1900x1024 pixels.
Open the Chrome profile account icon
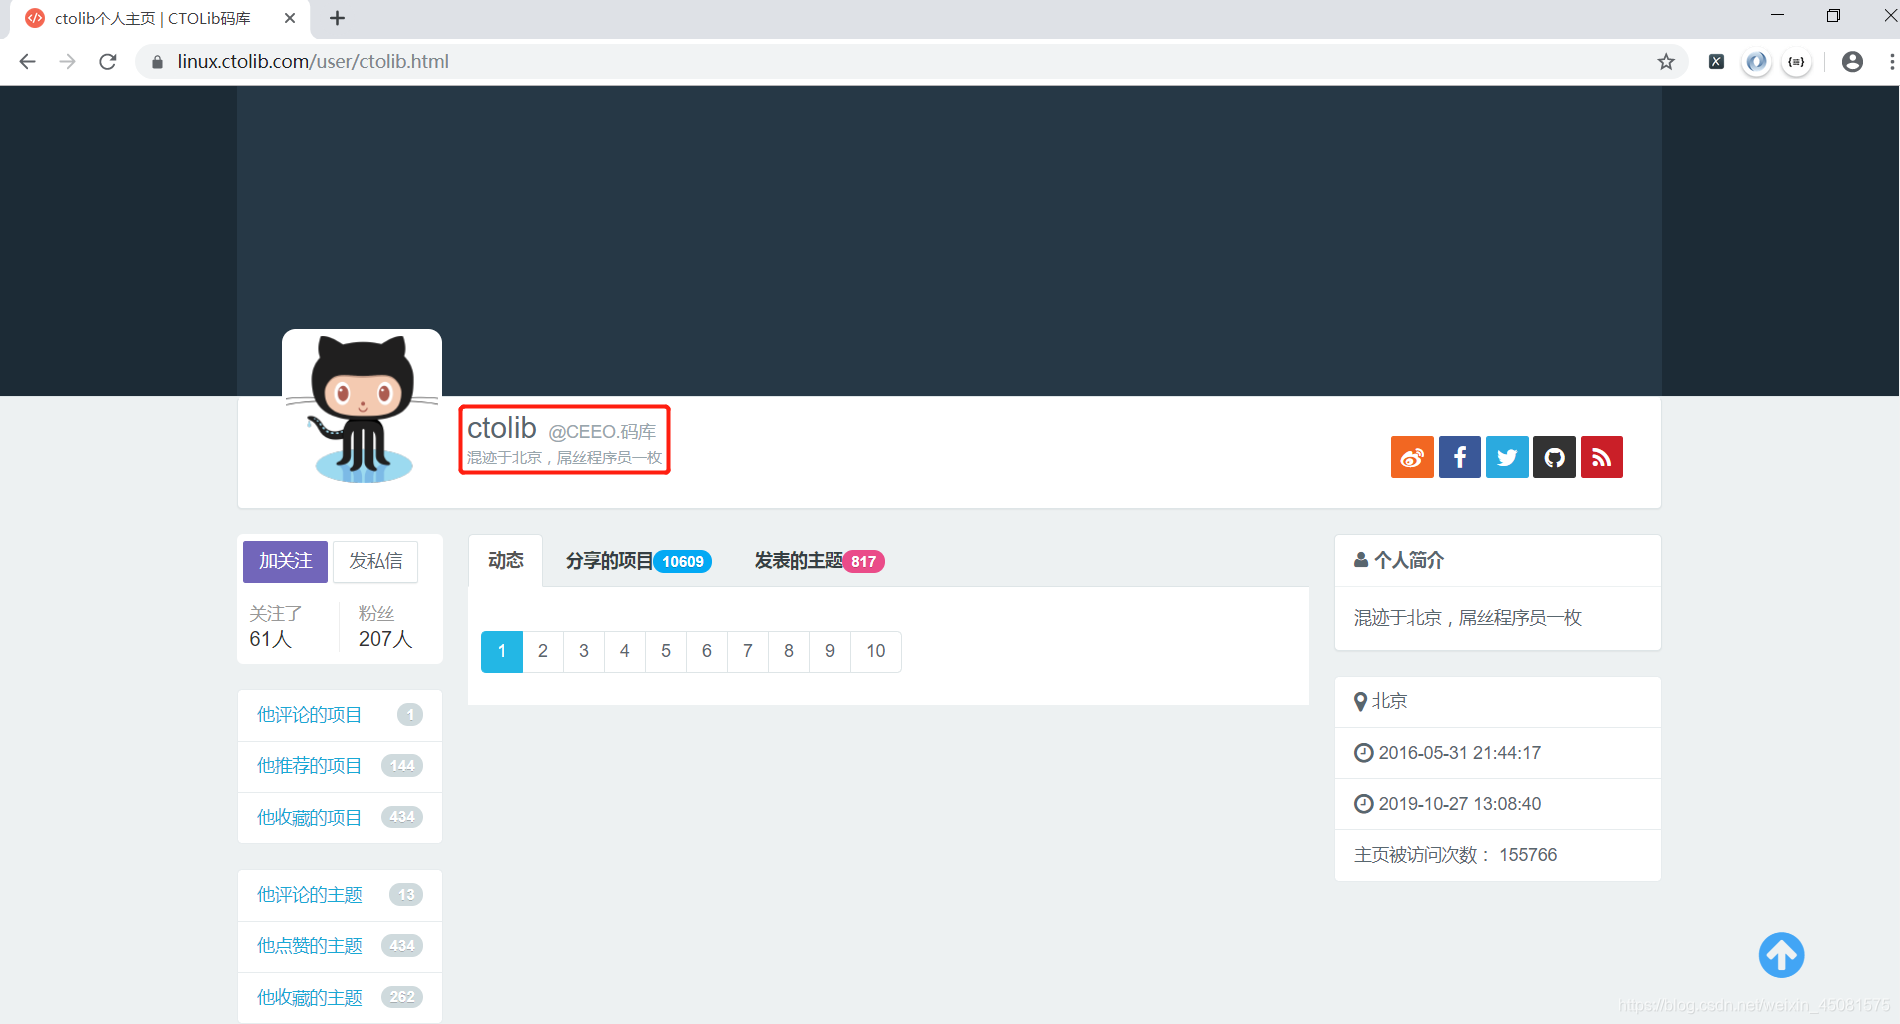click(x=1852, y=61)
